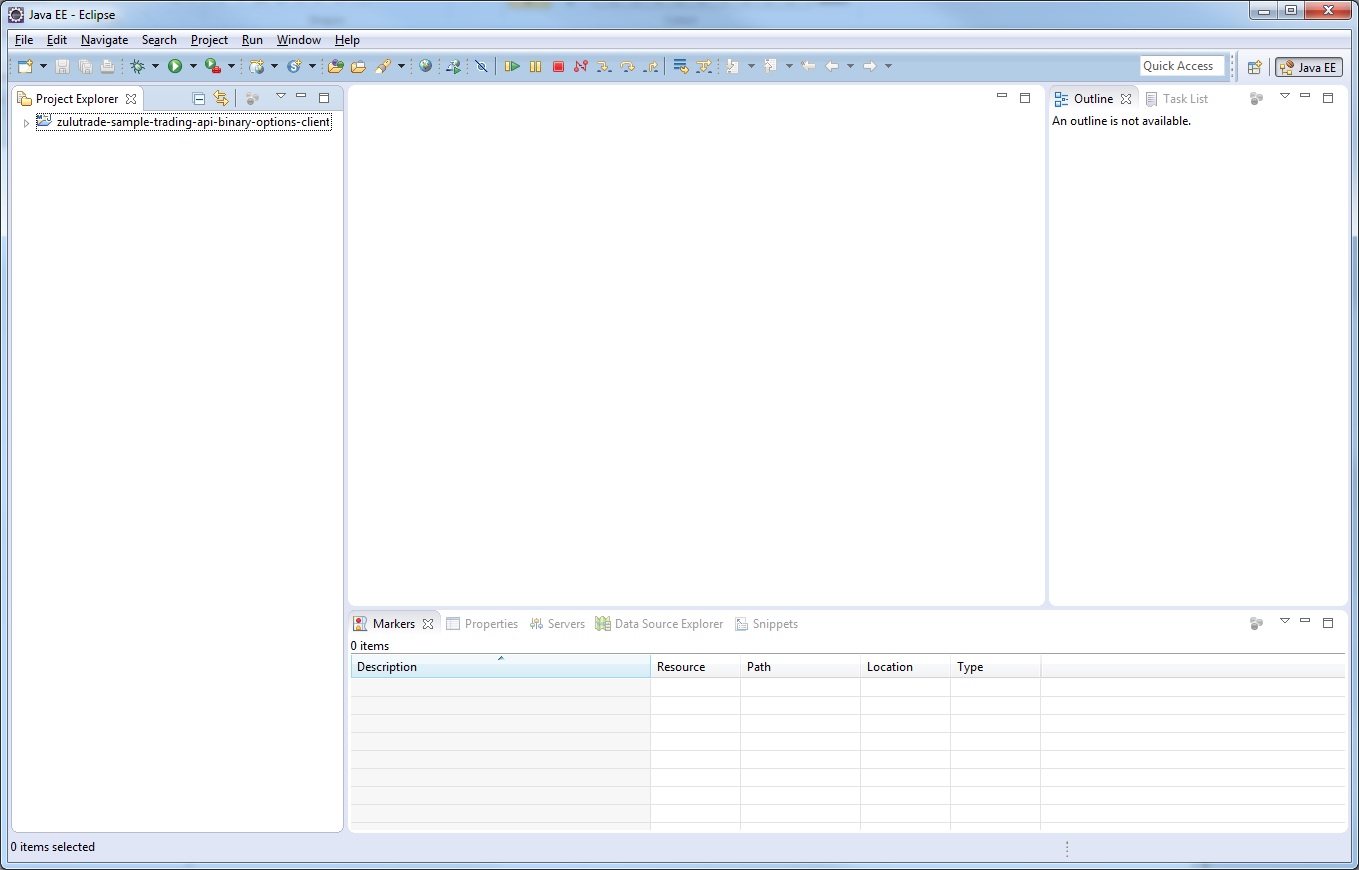Screen dimensions: 1359x870
Task: Open the Markers view menu triangle
Action: coord(1285,622)
